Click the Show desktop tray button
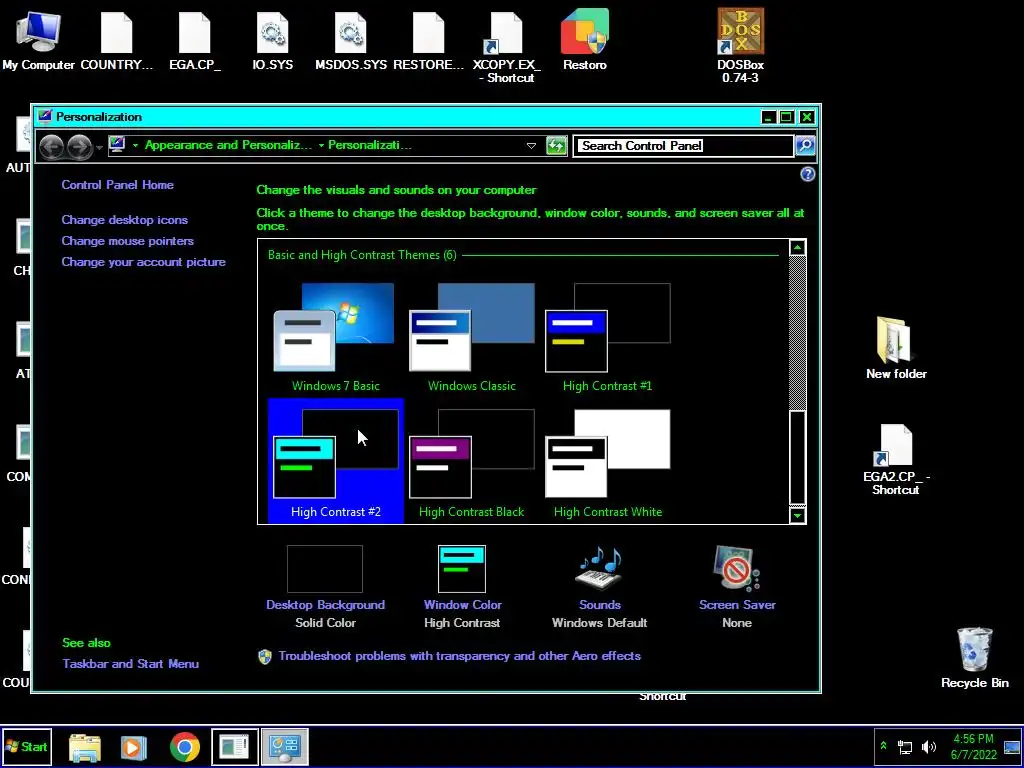The image size is (1024, 768). point(1012,747)
